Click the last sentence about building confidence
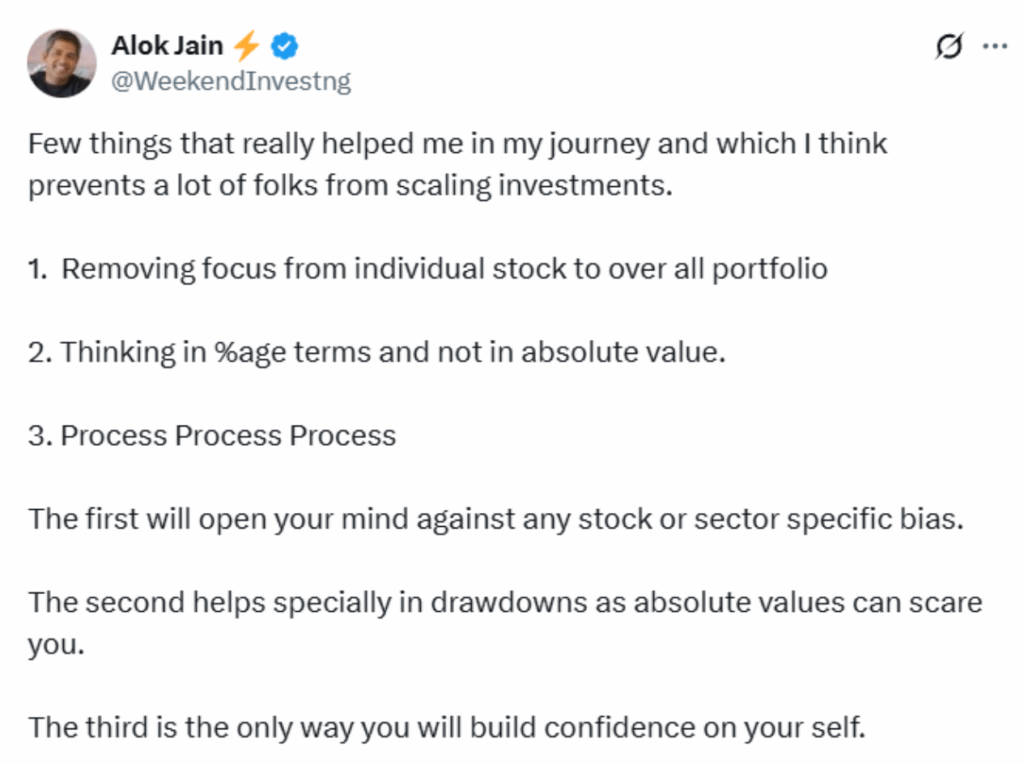1024x764 pixels. [x=447, y=727]
